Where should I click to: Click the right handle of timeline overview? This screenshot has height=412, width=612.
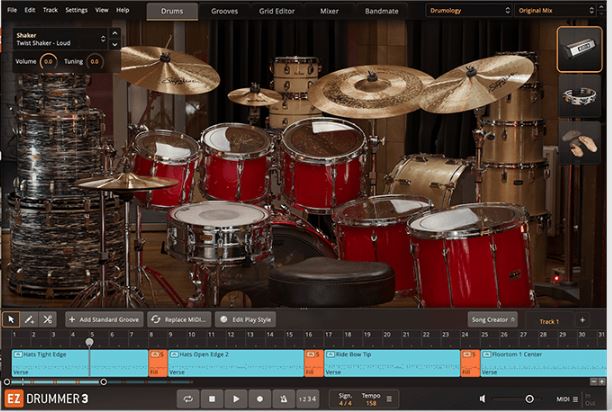[x=103, y=382]
